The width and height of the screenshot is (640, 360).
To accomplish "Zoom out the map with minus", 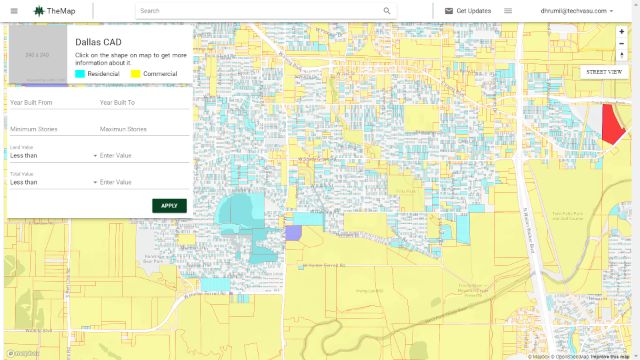I will click(x=621, y=43).
